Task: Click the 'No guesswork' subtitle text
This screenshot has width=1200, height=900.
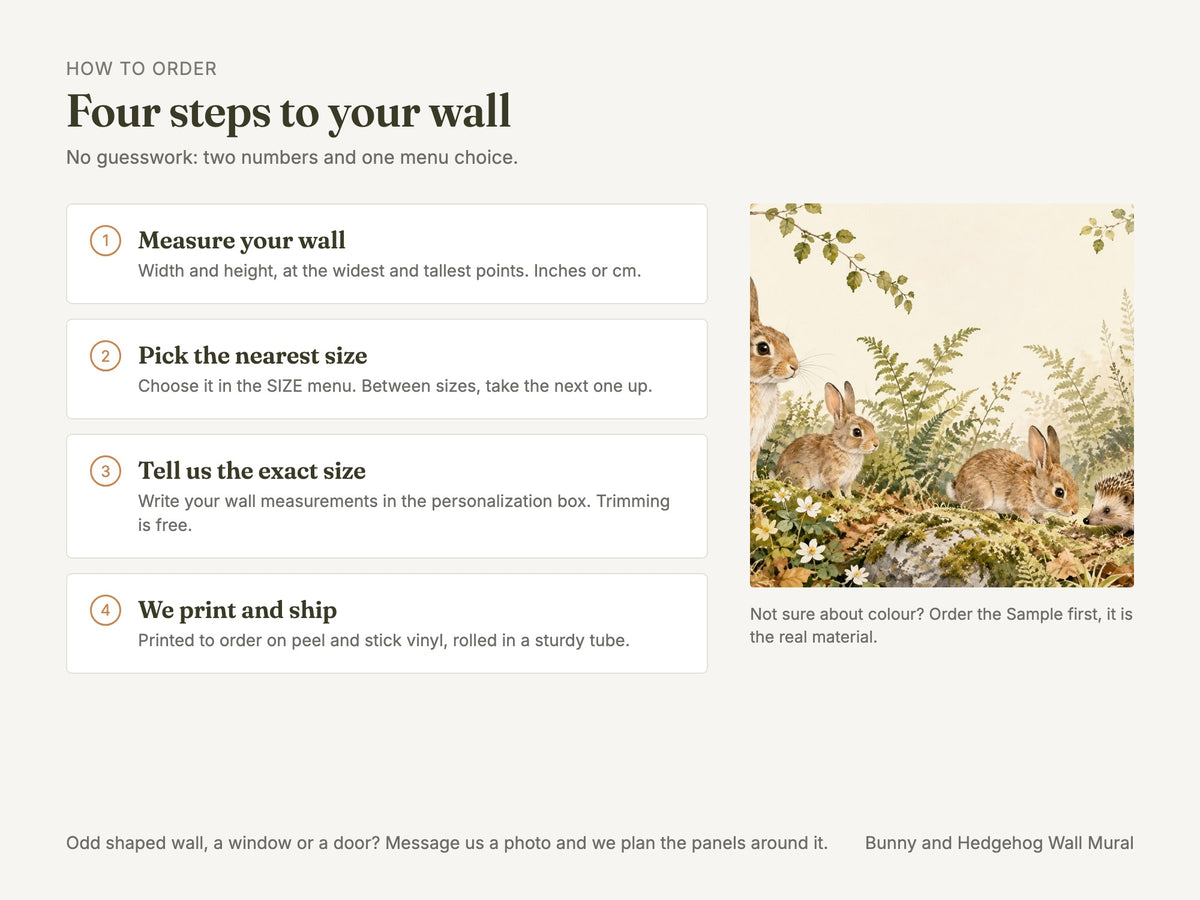Action: point(292,158)
